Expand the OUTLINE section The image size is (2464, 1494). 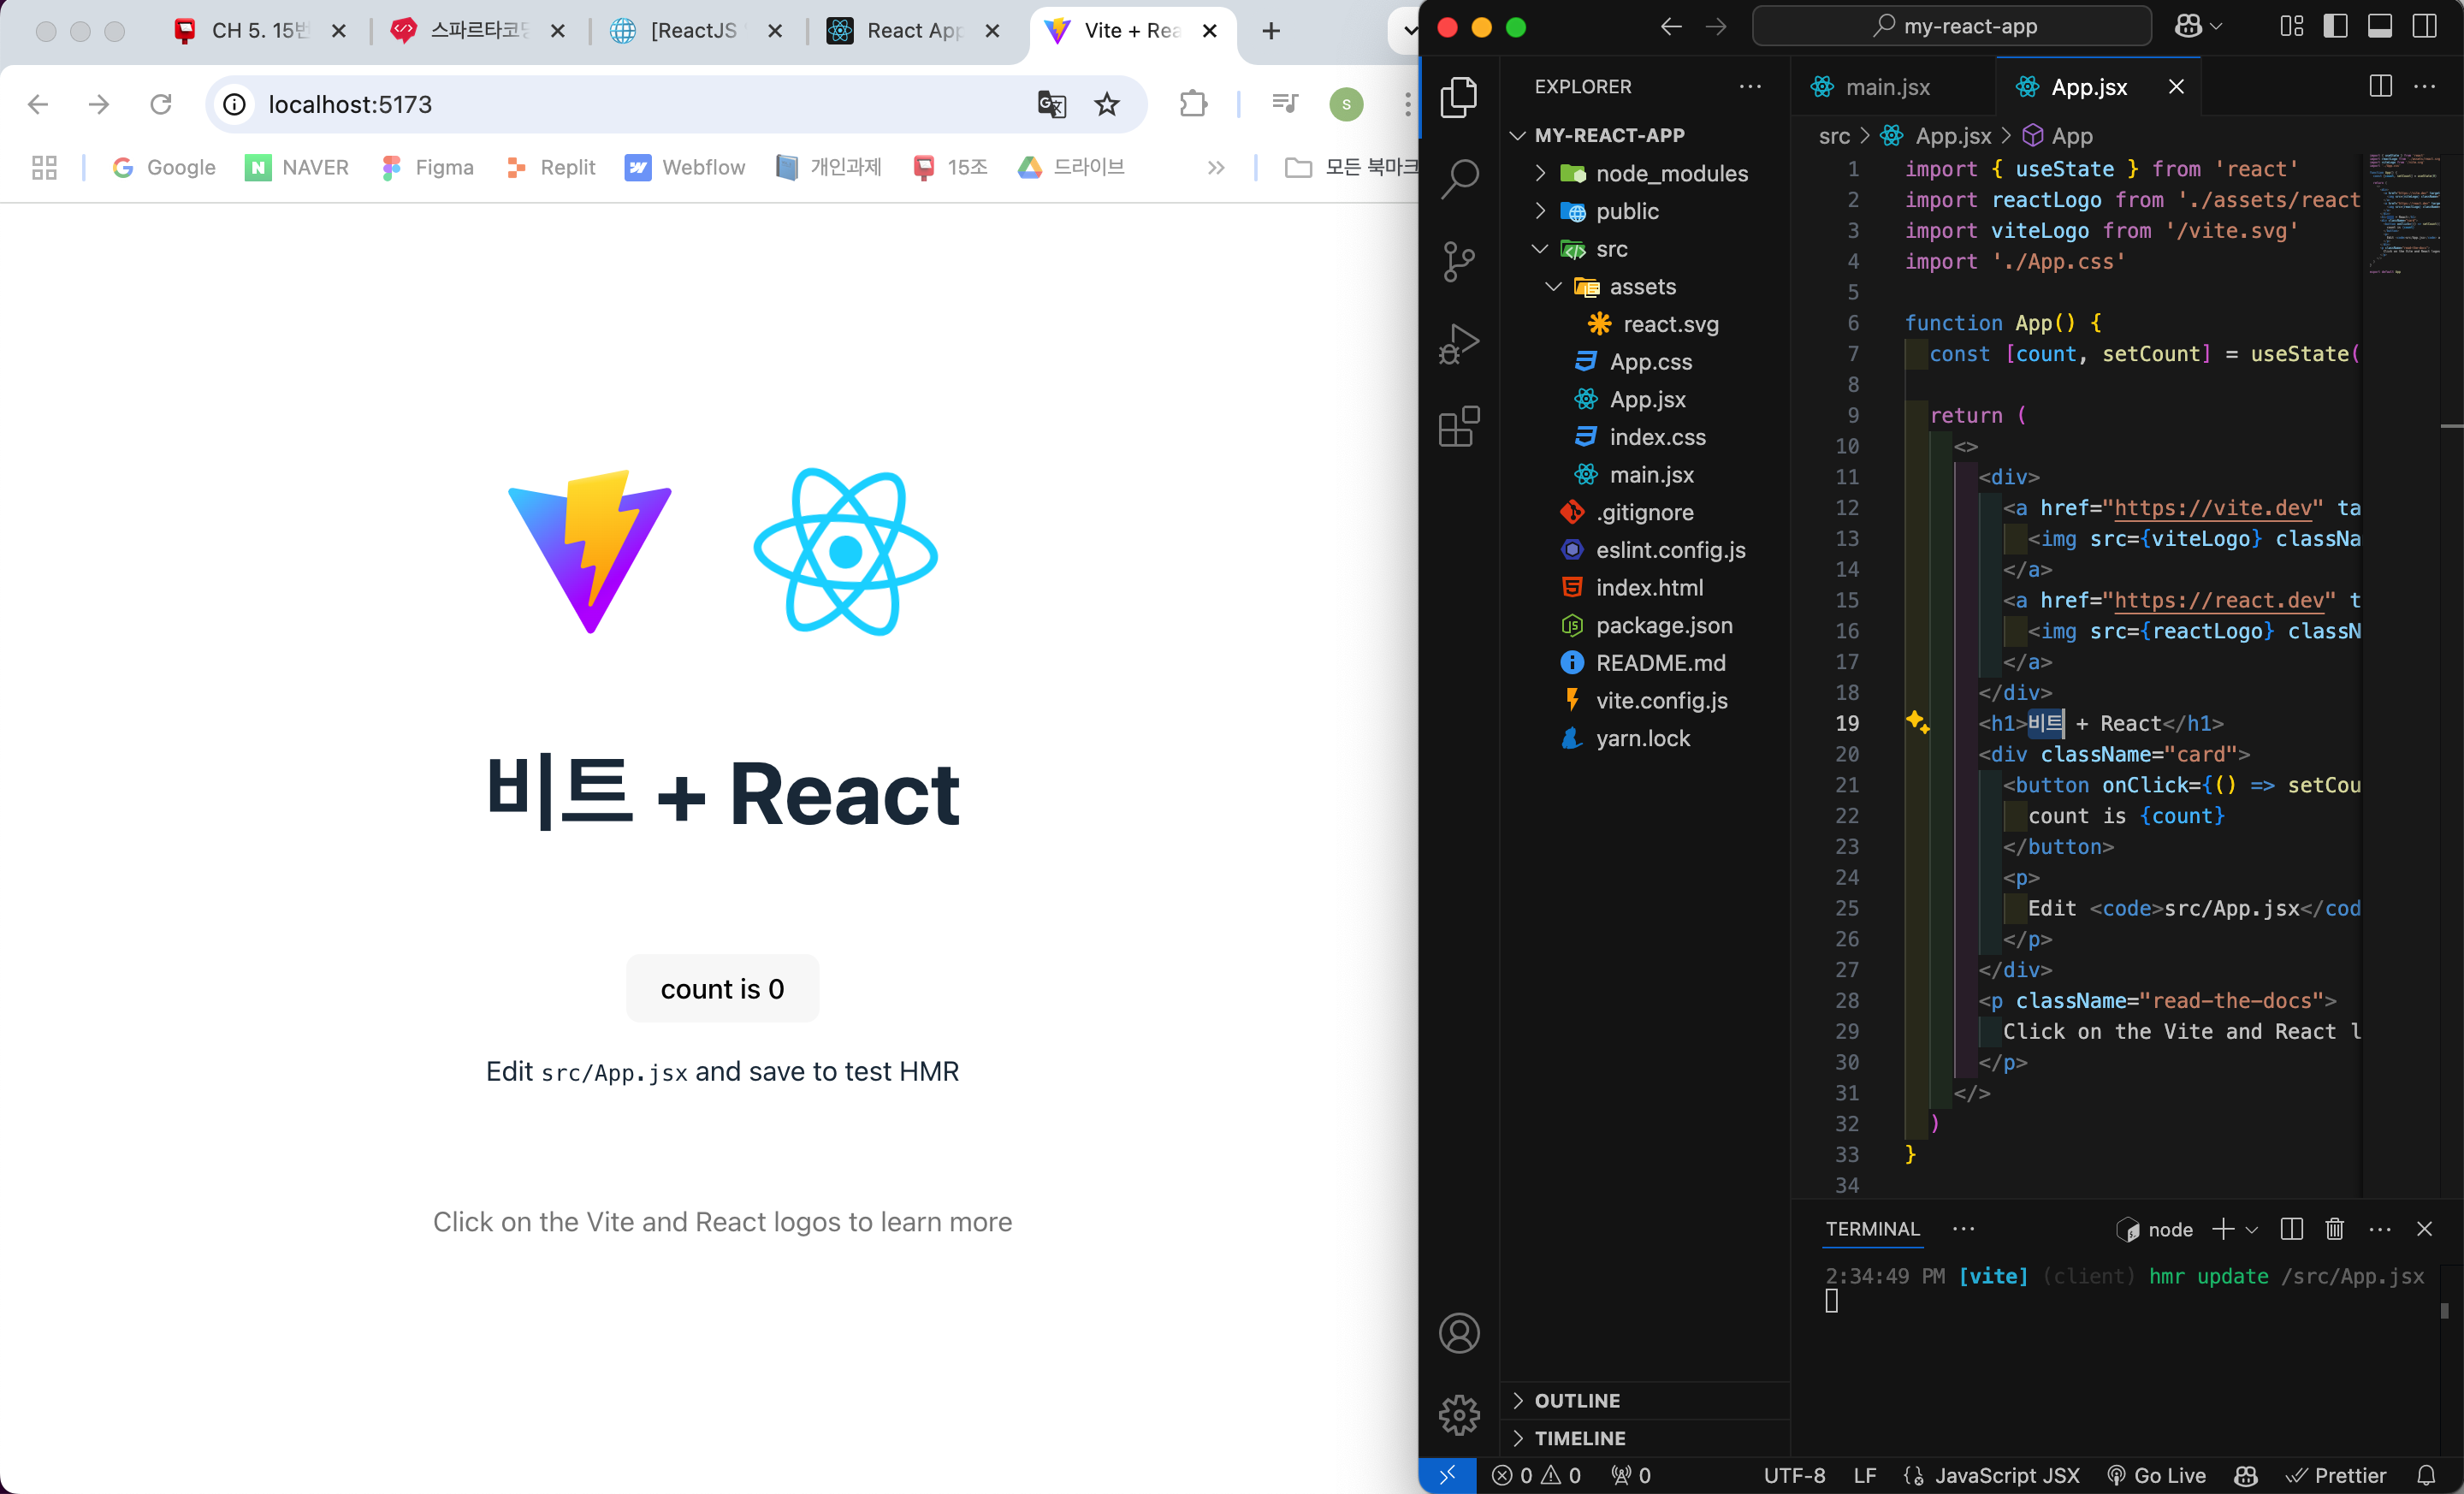coord(1577,1400)
